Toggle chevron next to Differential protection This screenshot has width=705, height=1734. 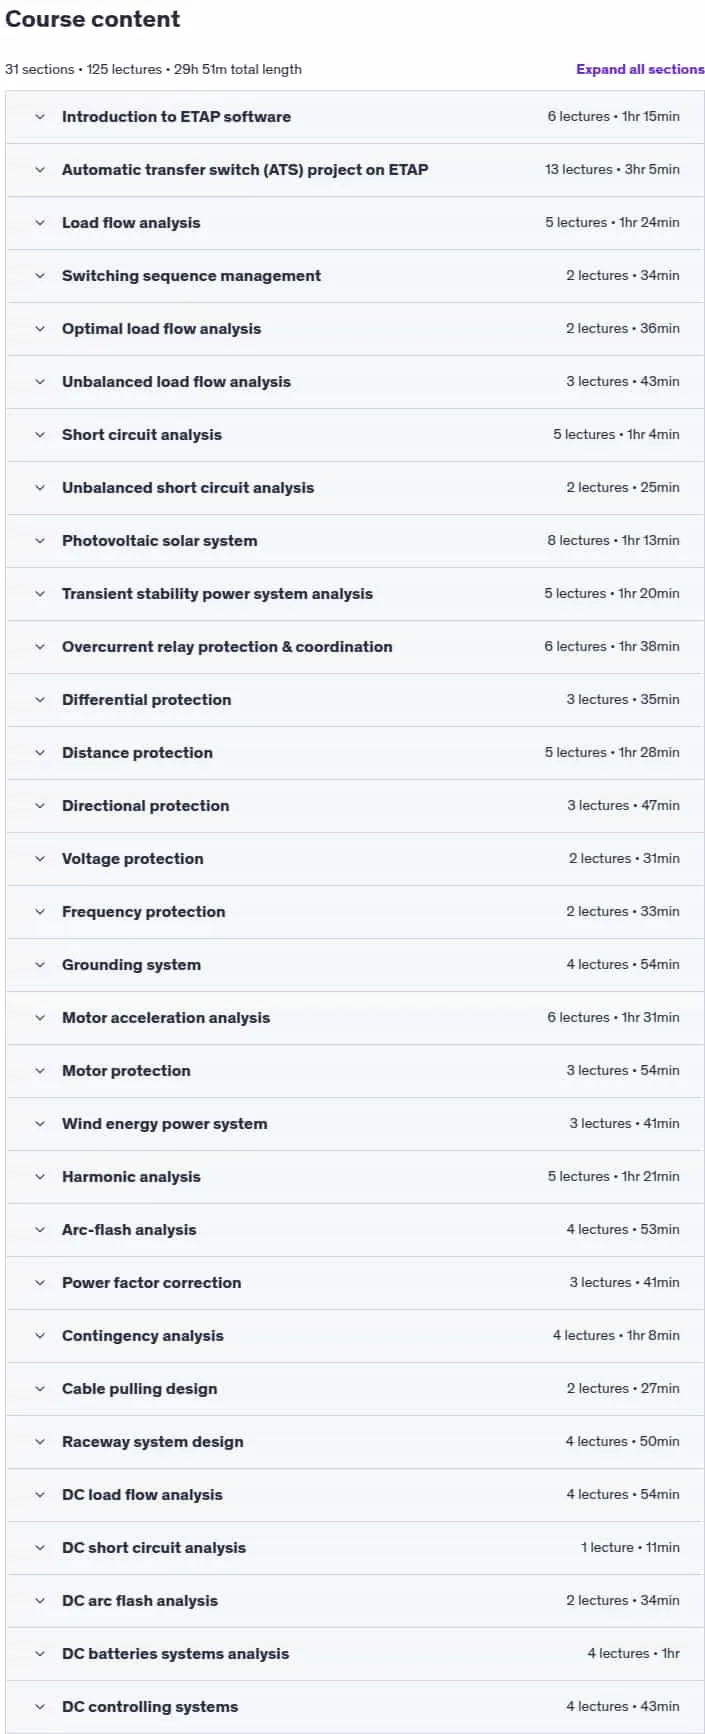coord(40,700)
